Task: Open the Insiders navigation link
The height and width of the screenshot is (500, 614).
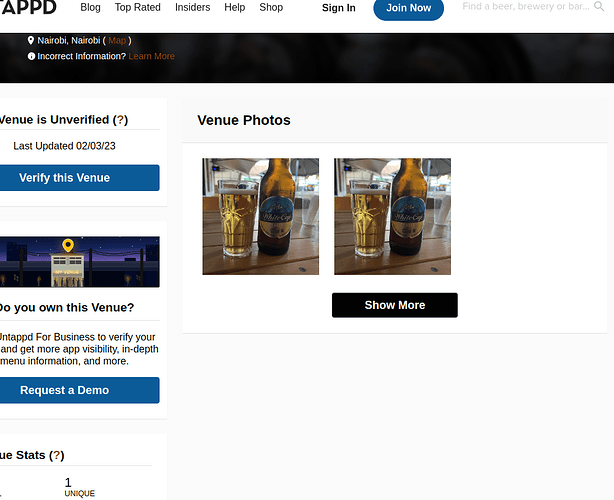Action: (x=192, y=8)
